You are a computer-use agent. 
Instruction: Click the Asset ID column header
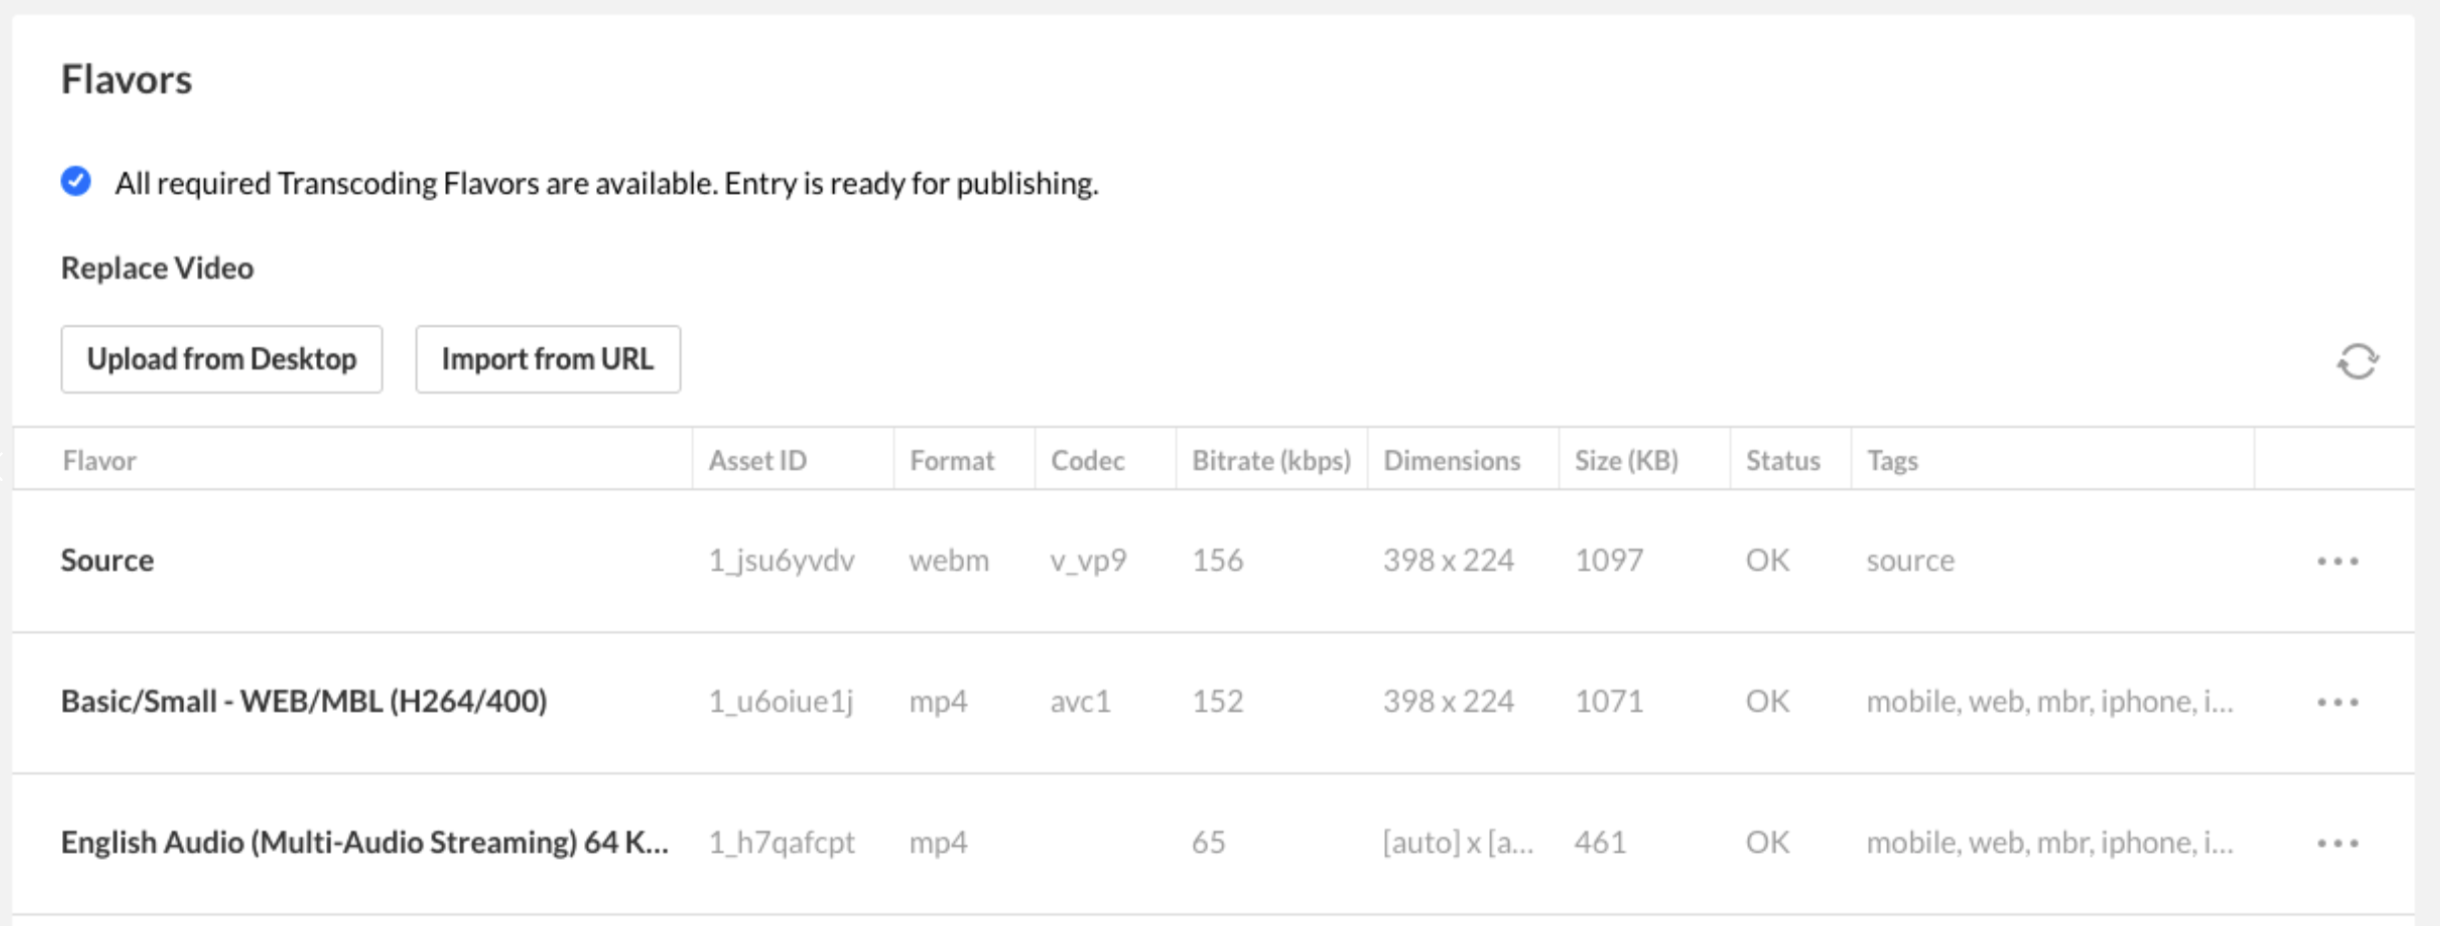[x=757, y=460]
